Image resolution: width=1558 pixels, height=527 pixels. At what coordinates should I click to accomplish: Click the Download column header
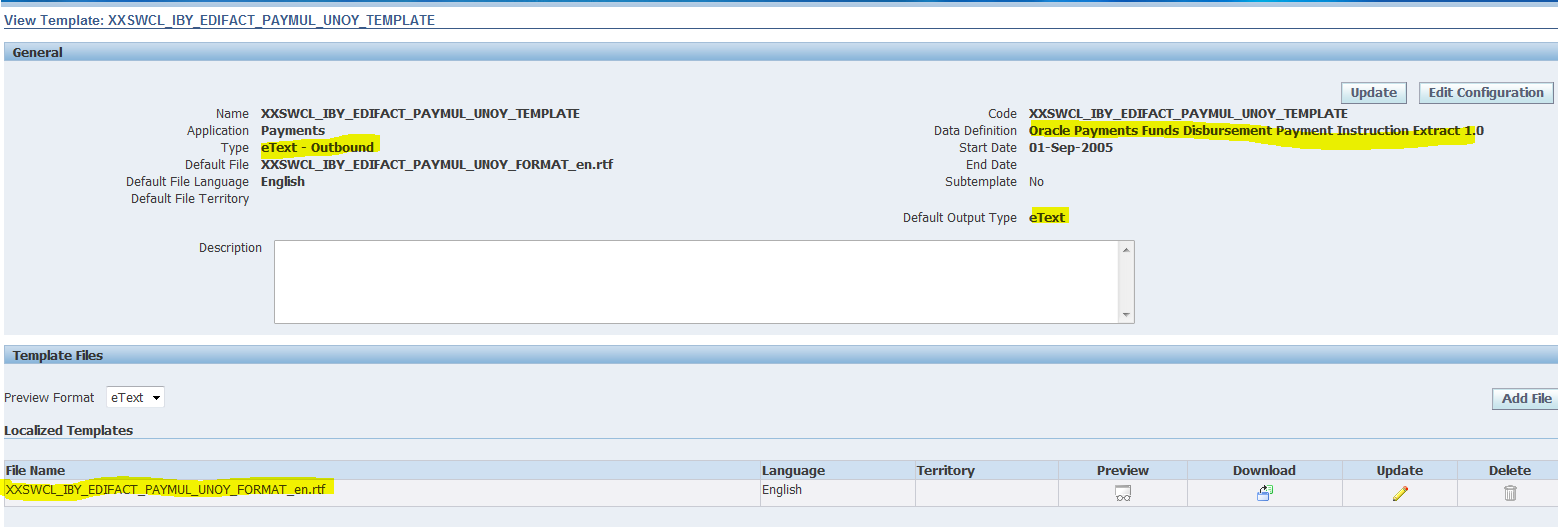coord(1264,470)
